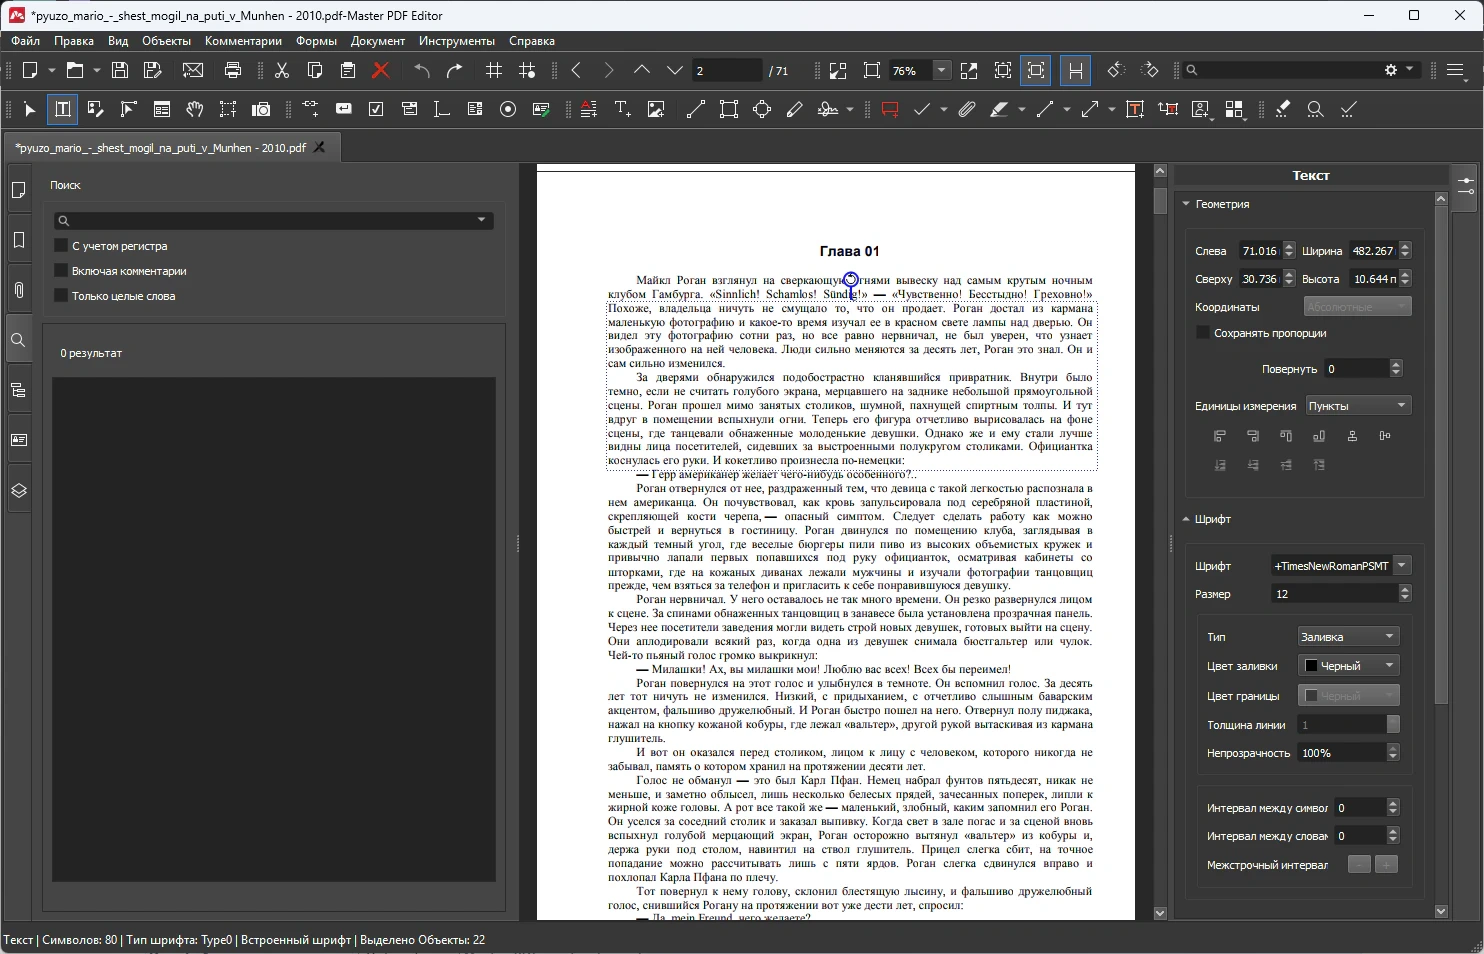Open the Layers sidebar panel
This screenshot has height=954, width=1484.
tap(18, 491)
